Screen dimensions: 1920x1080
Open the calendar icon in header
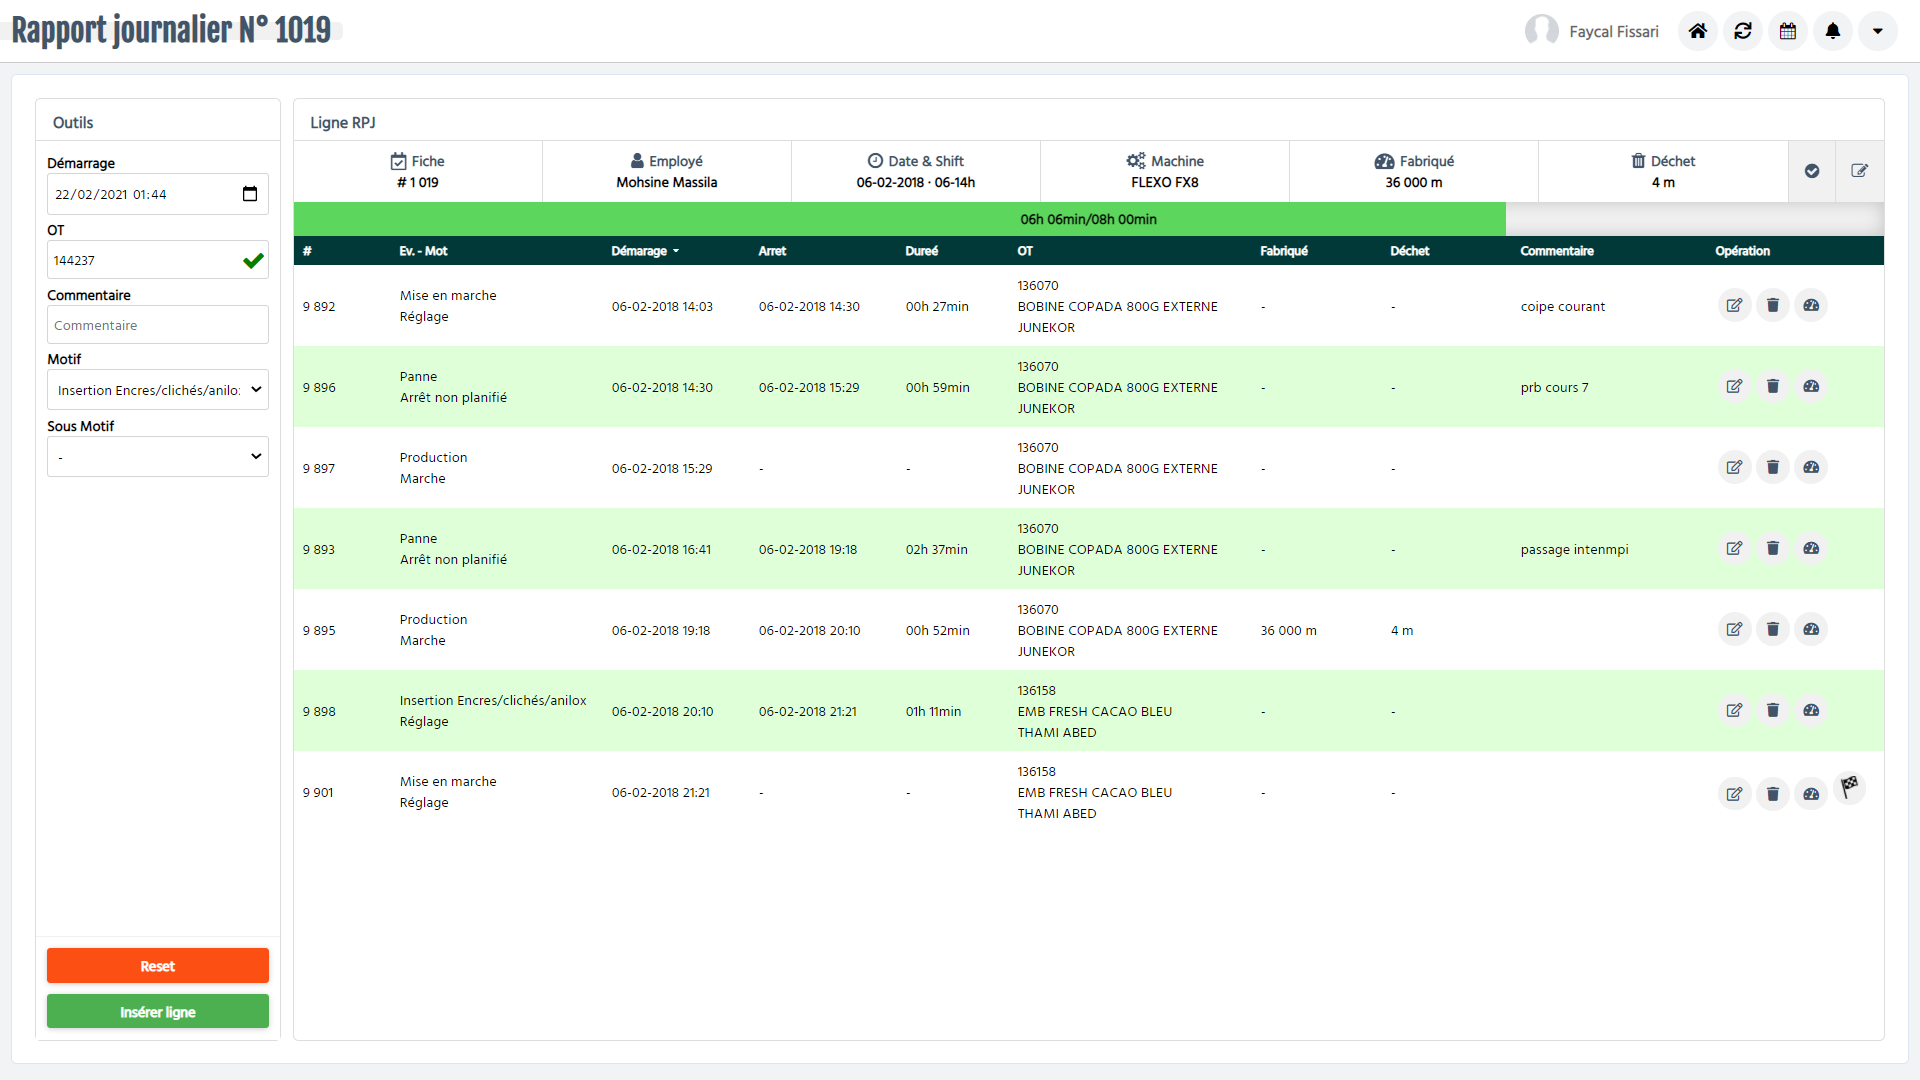1787,31
